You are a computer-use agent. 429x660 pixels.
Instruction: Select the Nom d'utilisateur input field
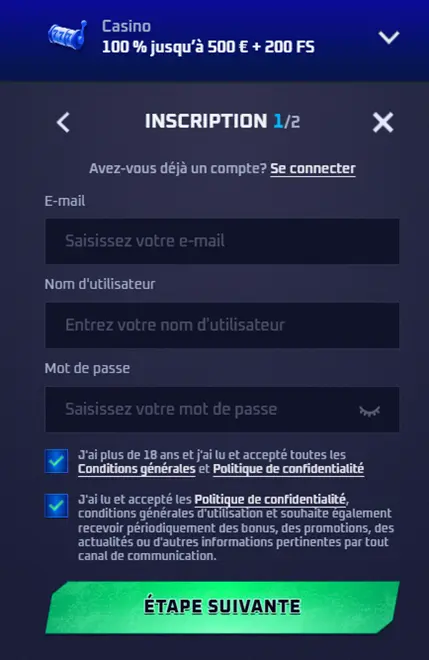click(x=222, y=325)
